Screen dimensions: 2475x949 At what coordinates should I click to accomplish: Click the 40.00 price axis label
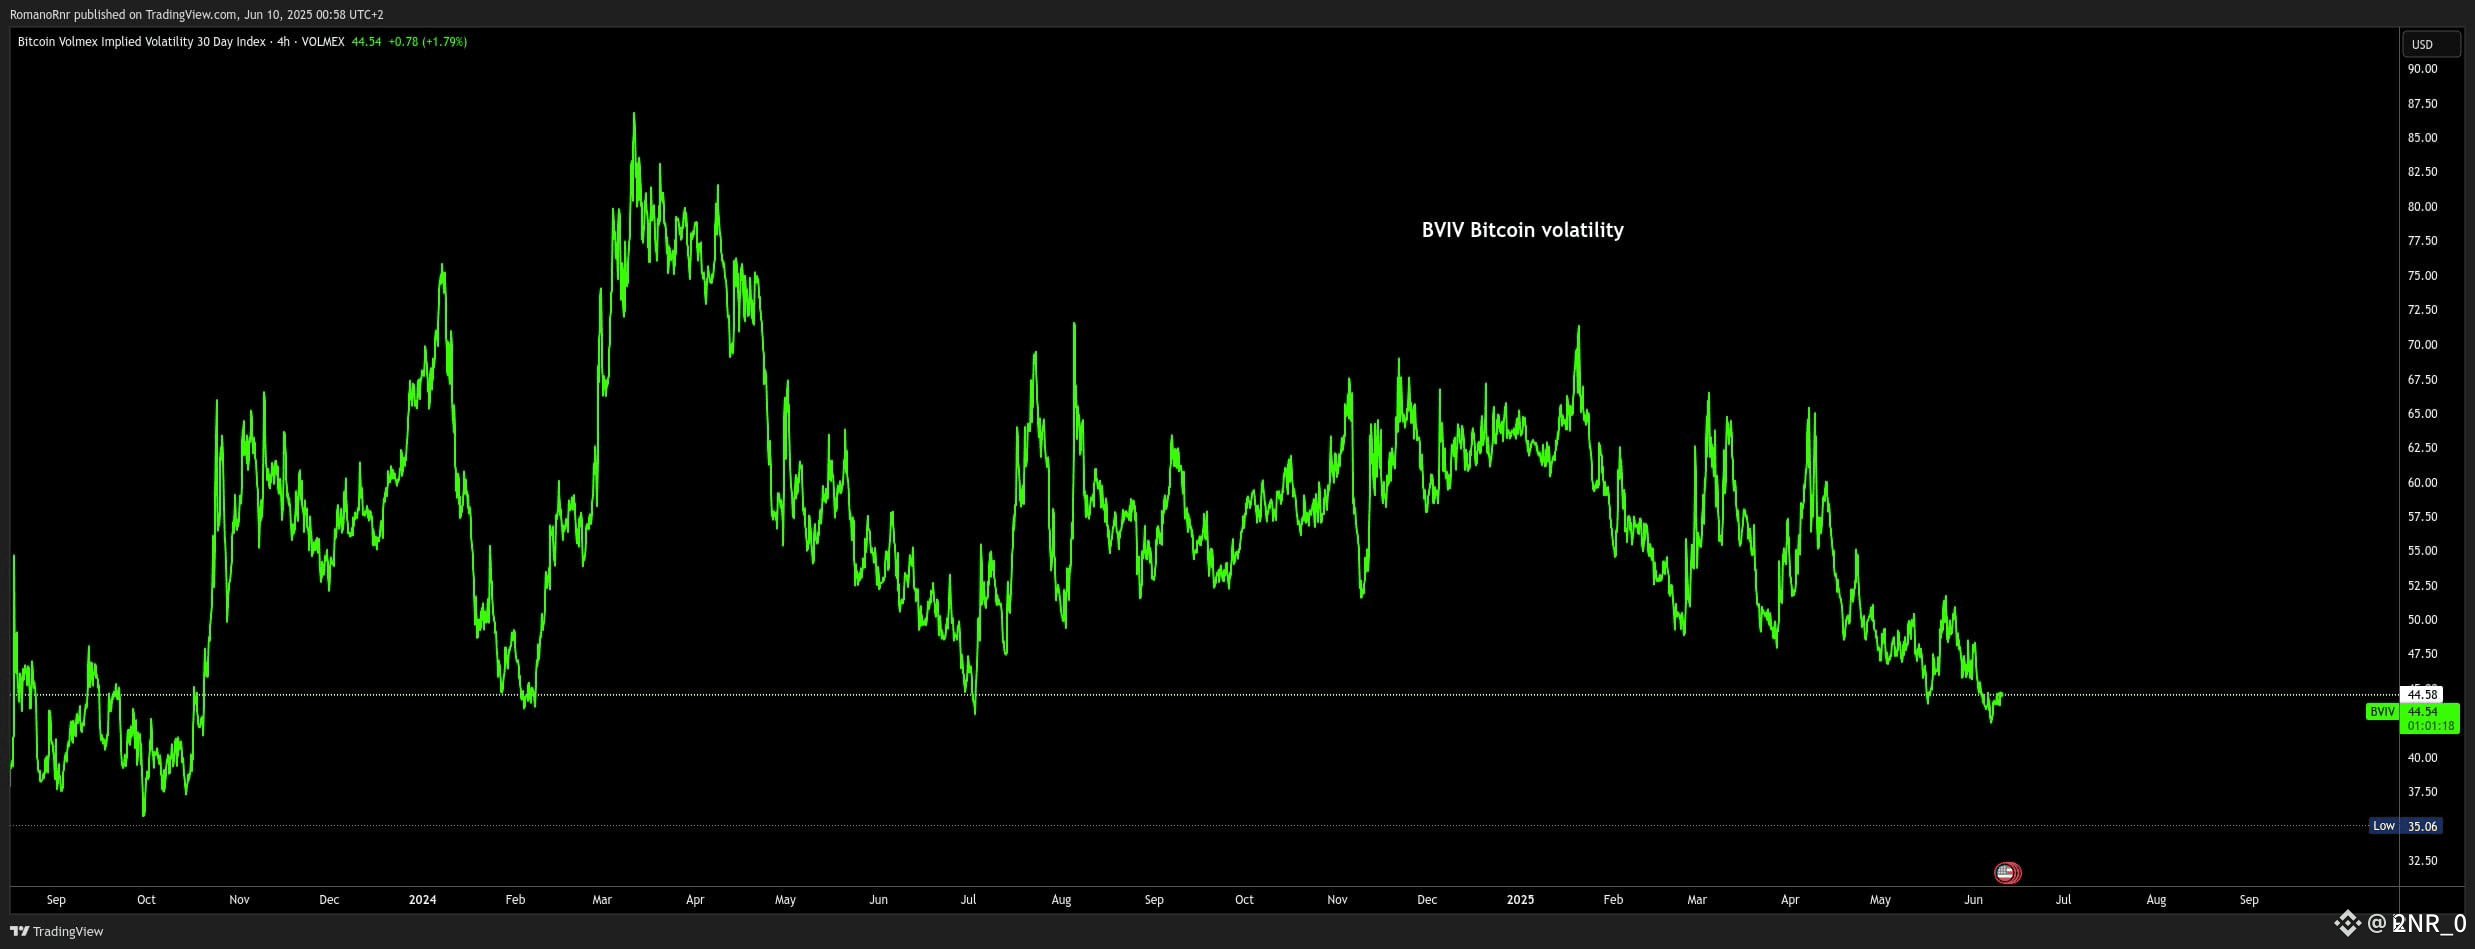(x=2422, y=758)
